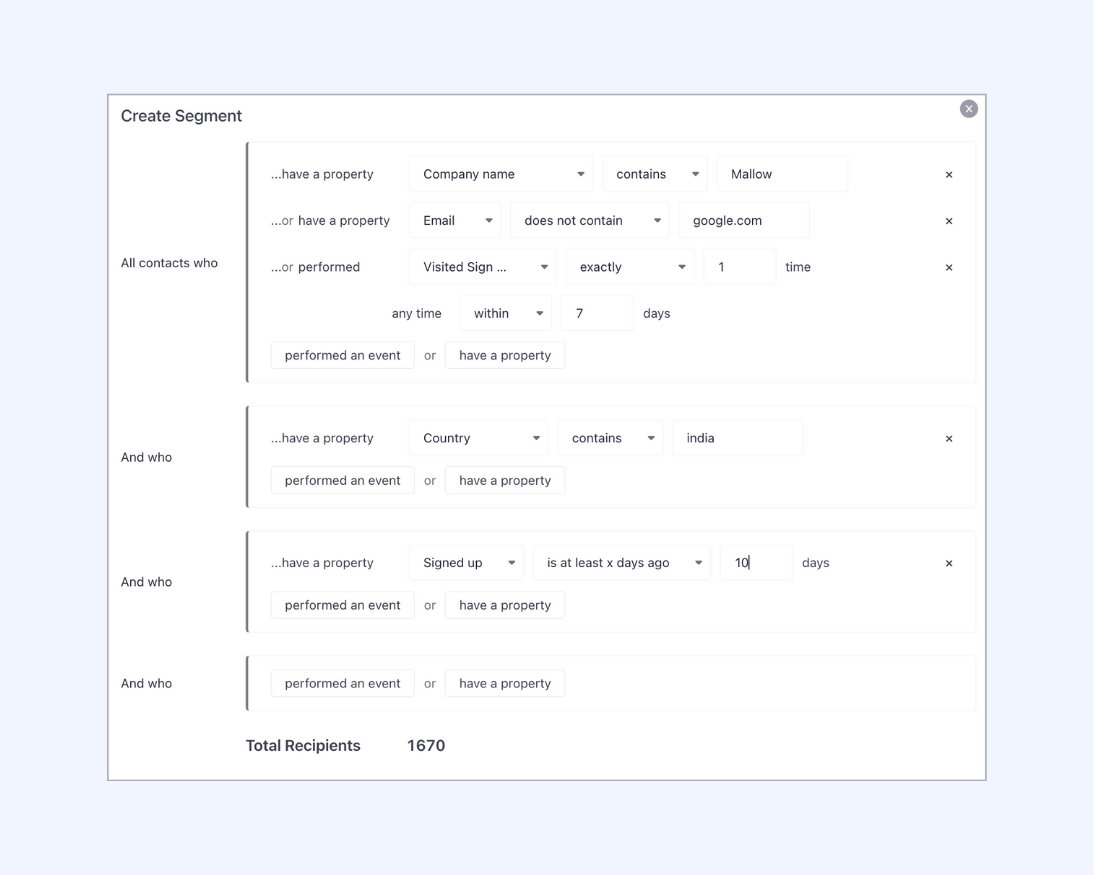Click the 7 days number field

point(597,313)
